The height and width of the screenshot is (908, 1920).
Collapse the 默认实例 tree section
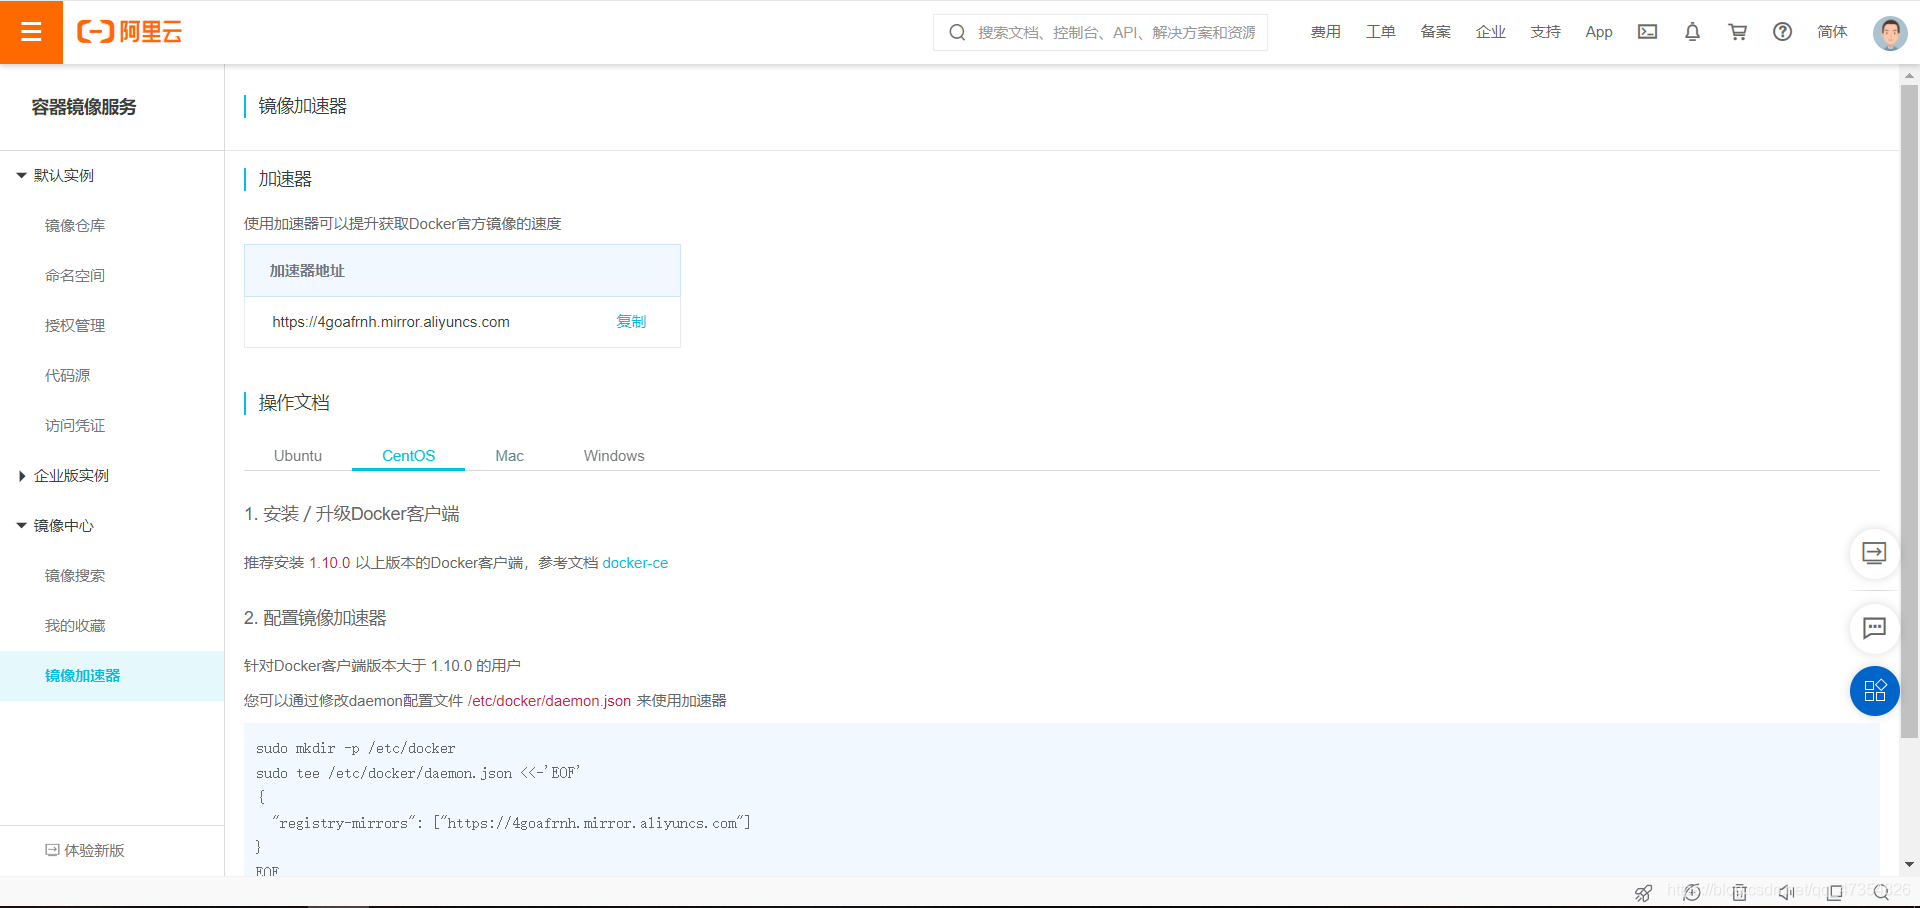tap(21, 175)
